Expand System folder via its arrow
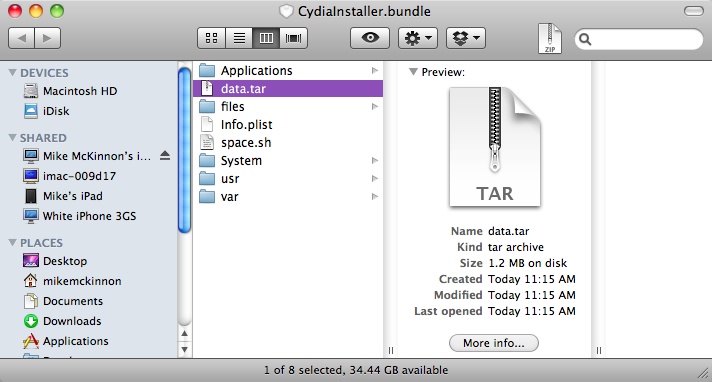Viewport: 712px width, 382px height. 375,160
